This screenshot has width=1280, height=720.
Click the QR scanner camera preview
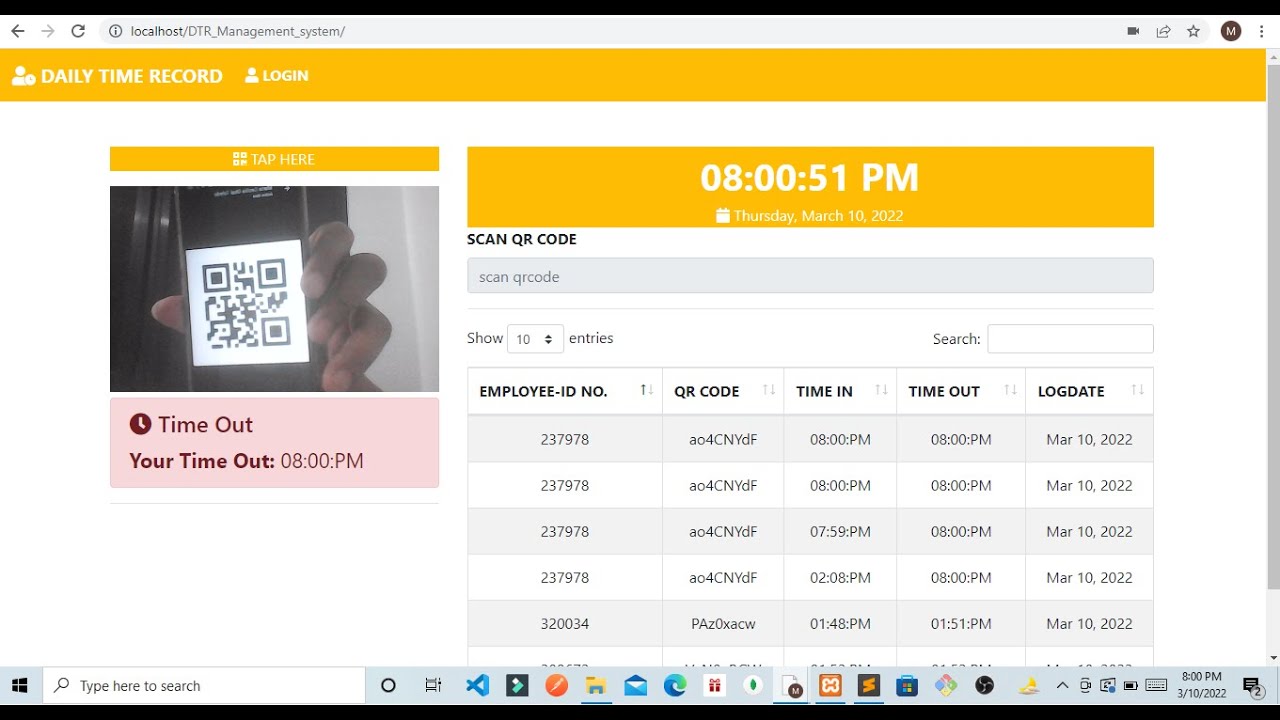tap(274, 289)
